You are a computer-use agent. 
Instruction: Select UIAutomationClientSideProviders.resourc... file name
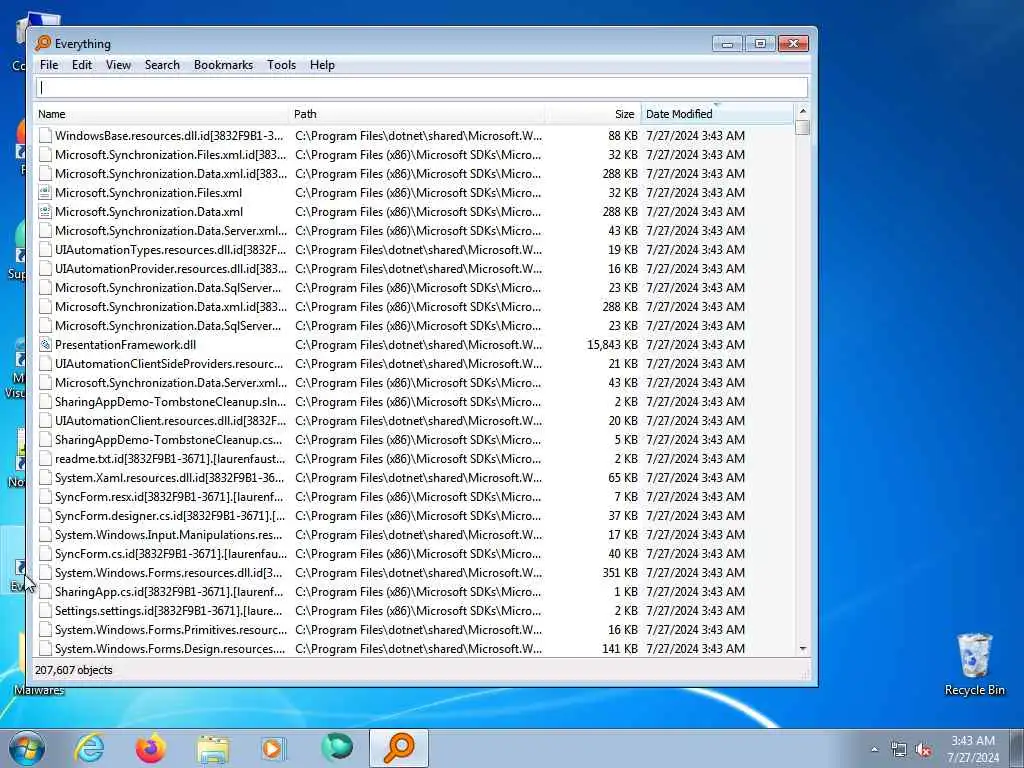(x=169, y=363)
